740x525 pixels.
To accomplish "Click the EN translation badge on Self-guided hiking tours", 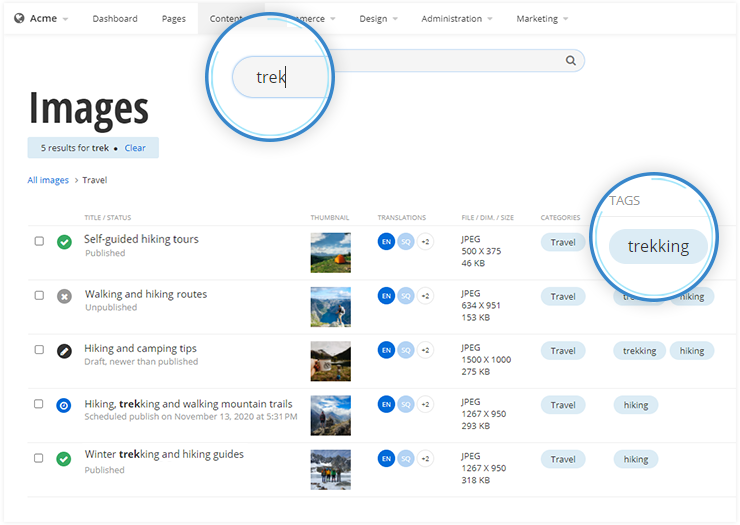I will pos(386,241).
